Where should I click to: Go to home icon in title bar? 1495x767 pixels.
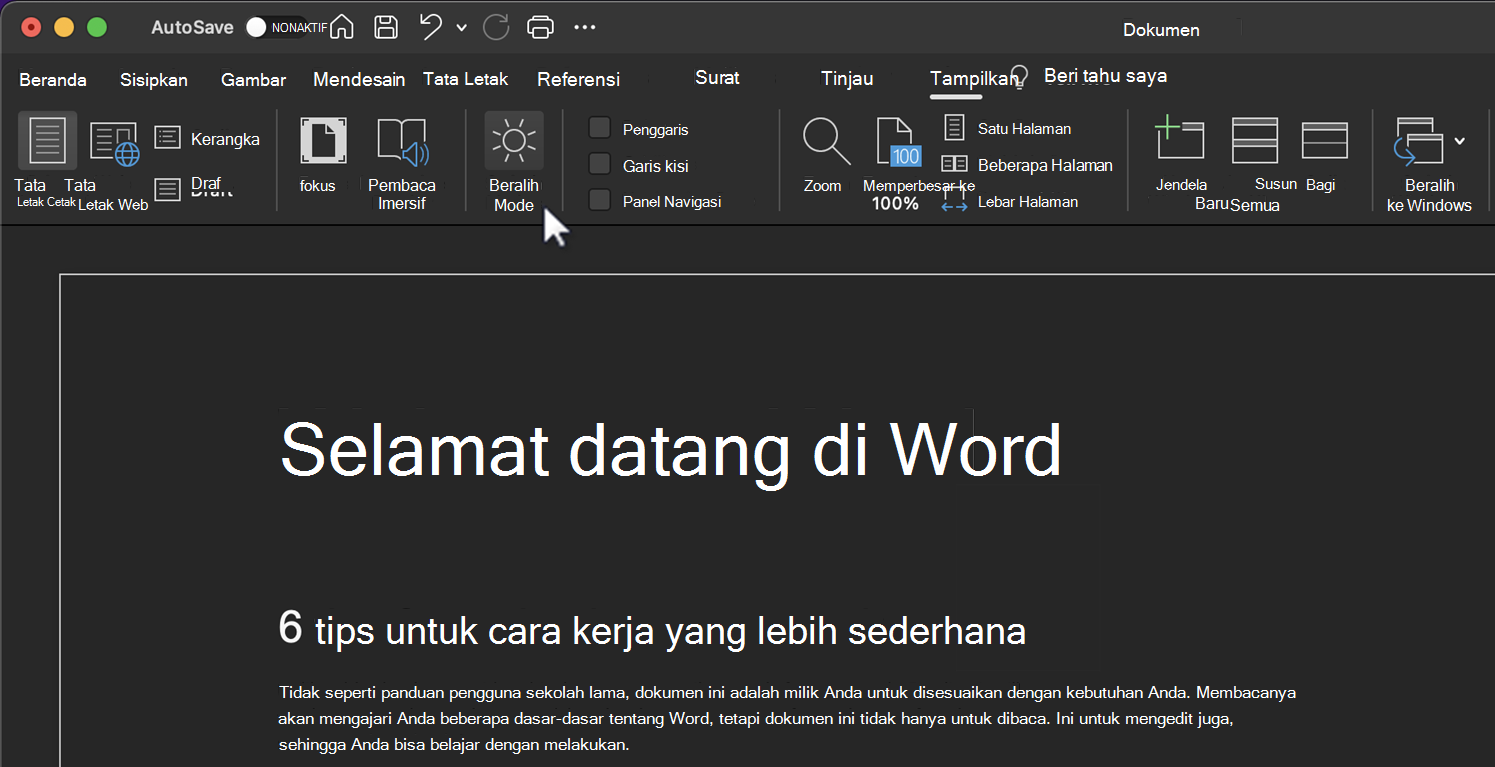(x=341, y=27)
